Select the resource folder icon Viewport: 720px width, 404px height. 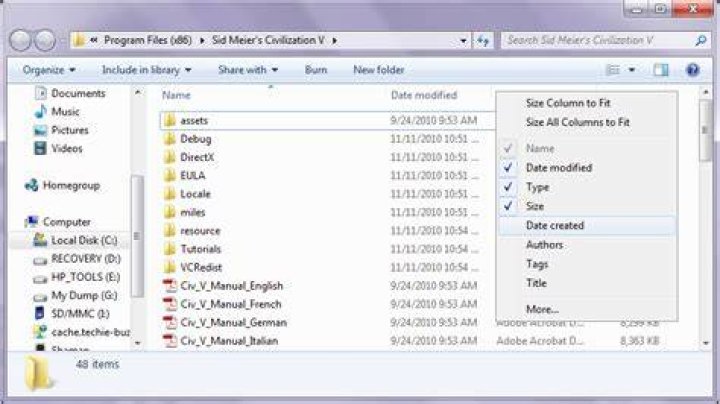click(x=169, y=230)
